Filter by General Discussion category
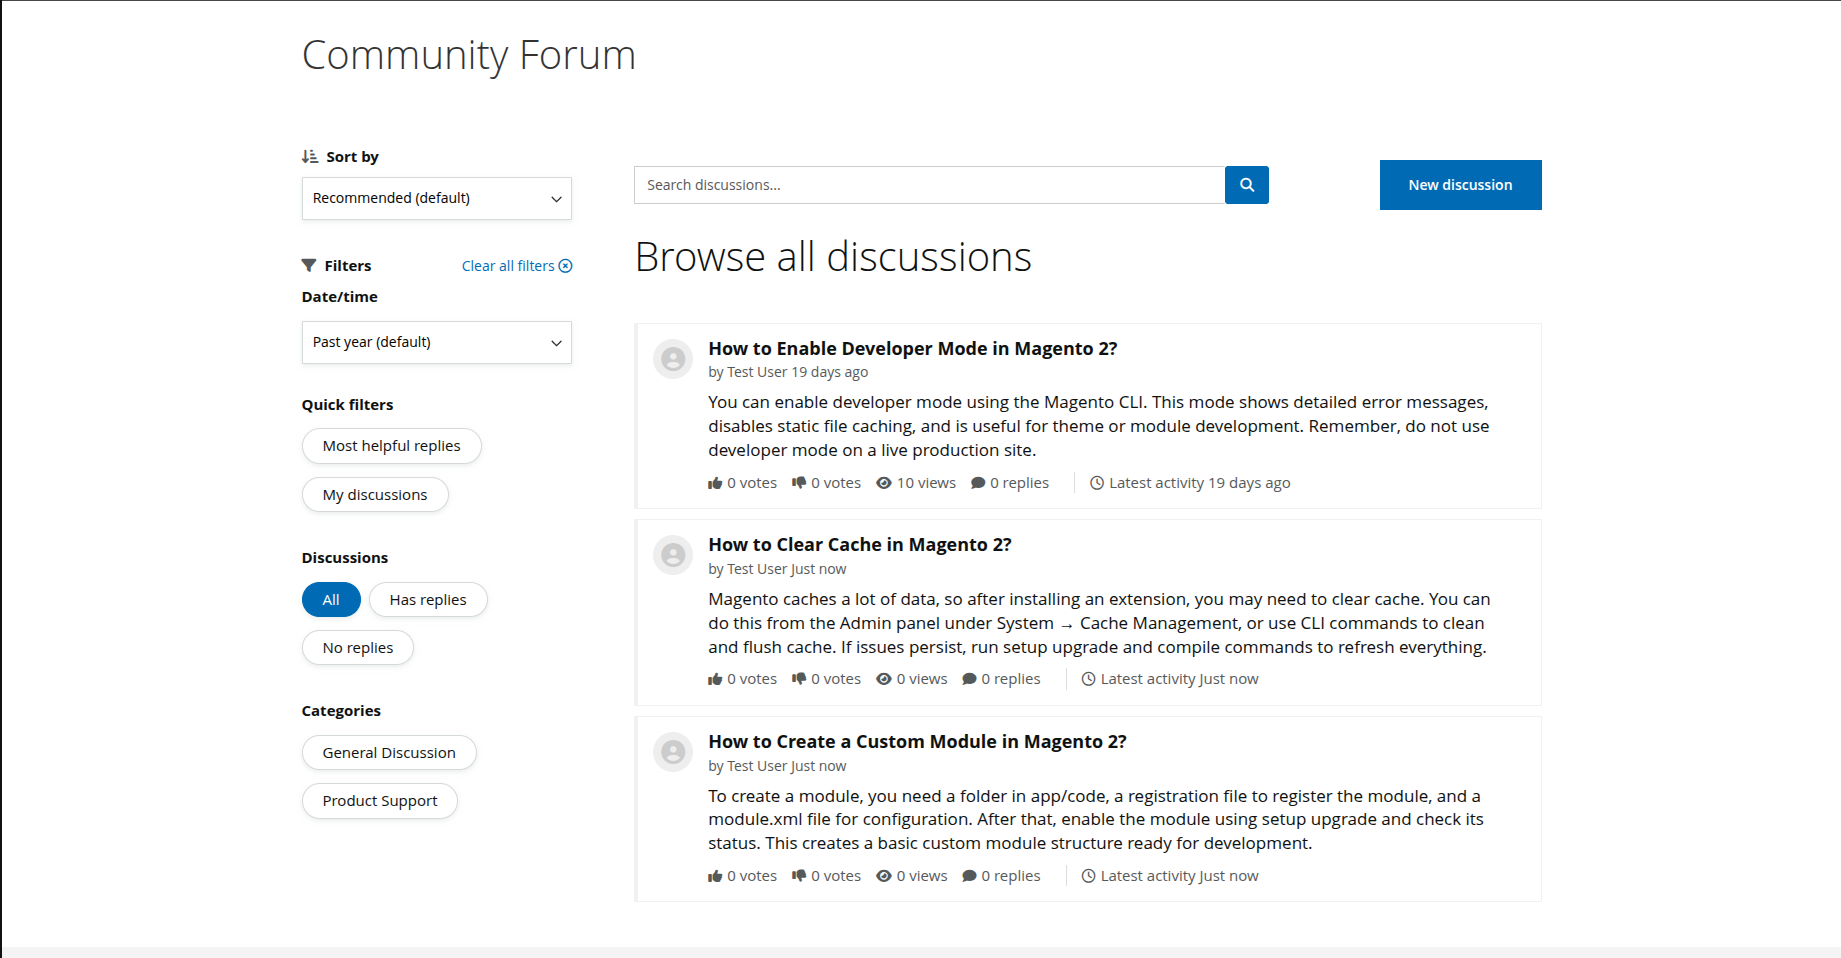 (x=389, y=753)
